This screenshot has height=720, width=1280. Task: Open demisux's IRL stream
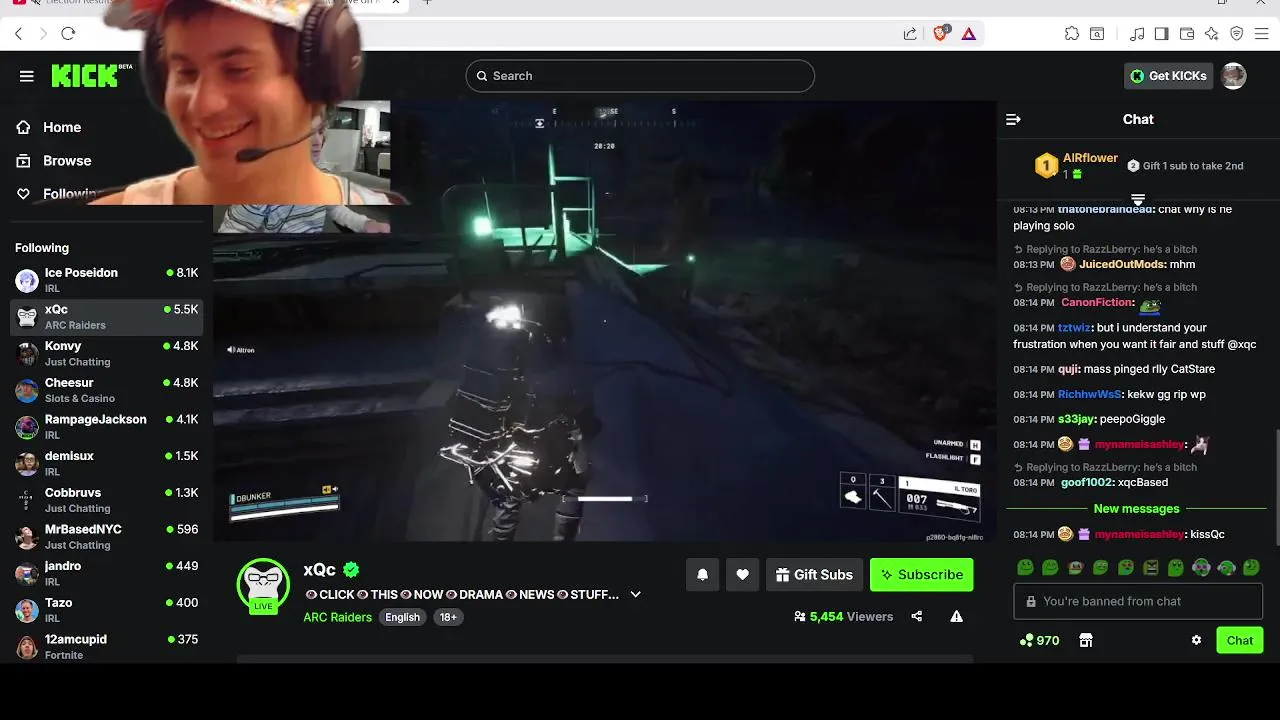click(107, 463)
